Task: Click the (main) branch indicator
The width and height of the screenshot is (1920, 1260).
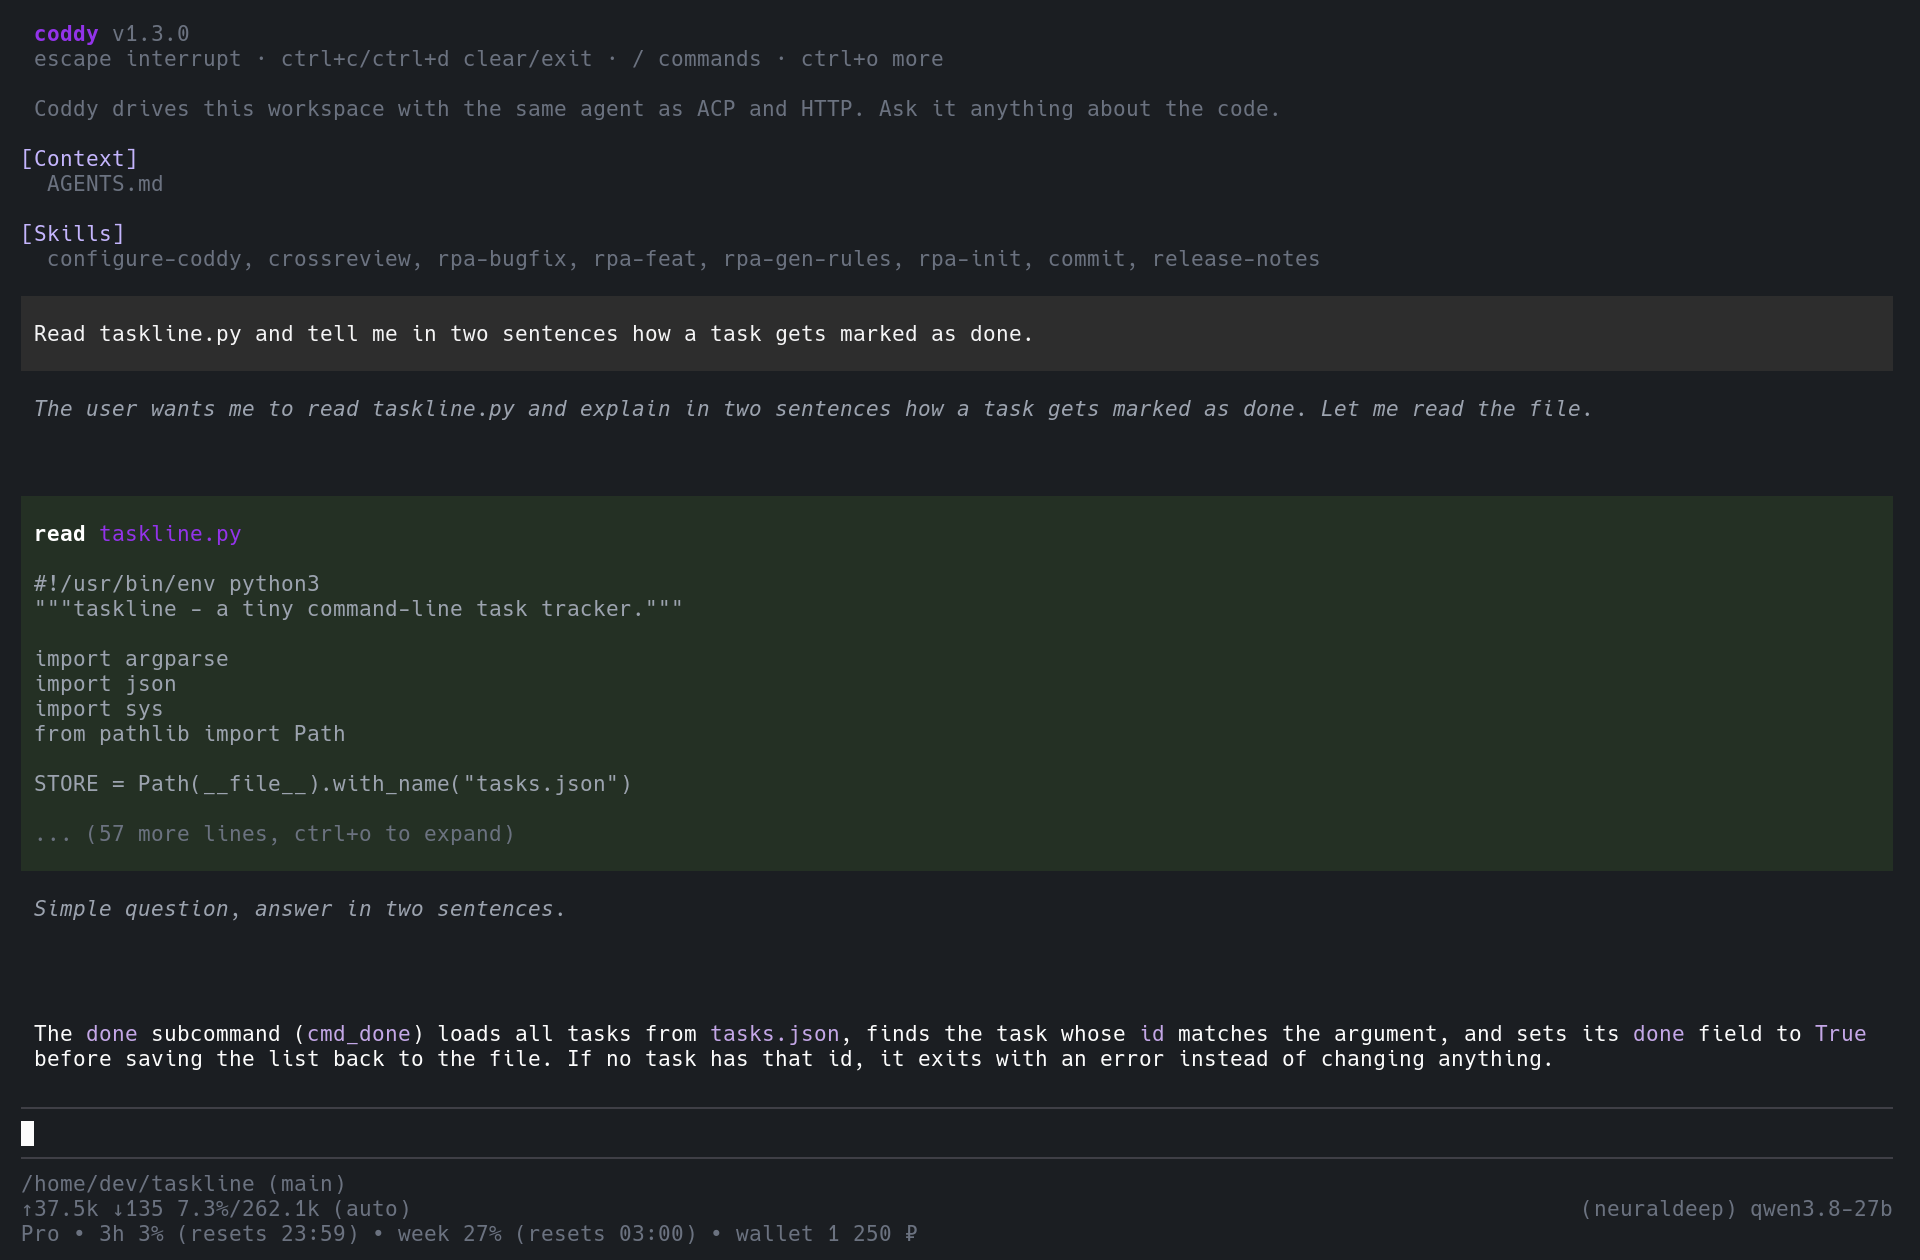Action: pos(307,1184)
